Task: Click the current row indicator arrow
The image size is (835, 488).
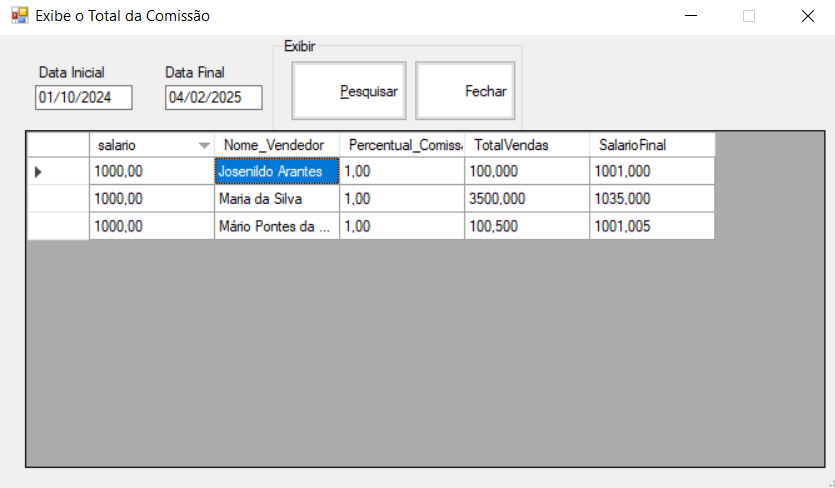Action: 38,172
